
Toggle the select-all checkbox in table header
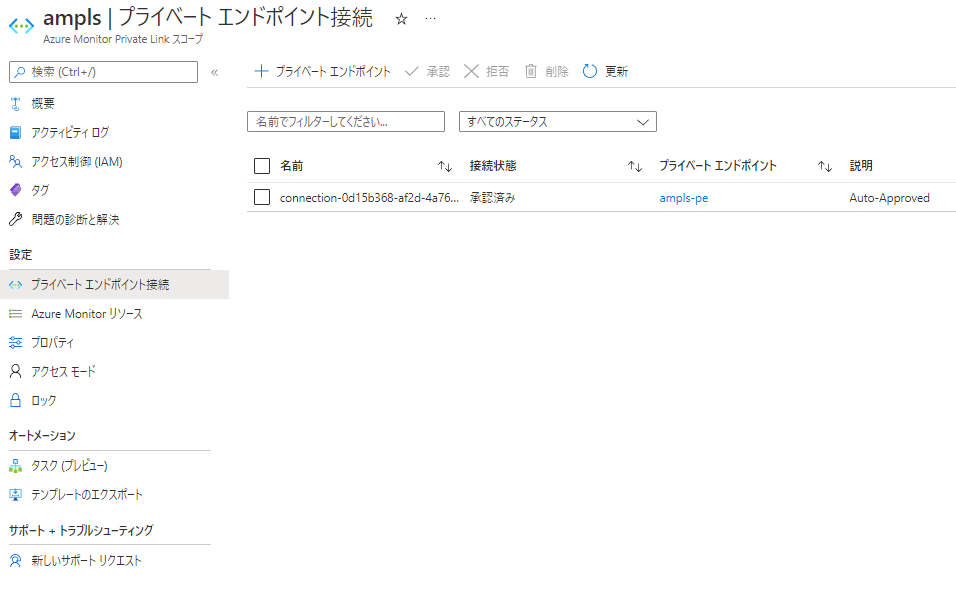262,166
